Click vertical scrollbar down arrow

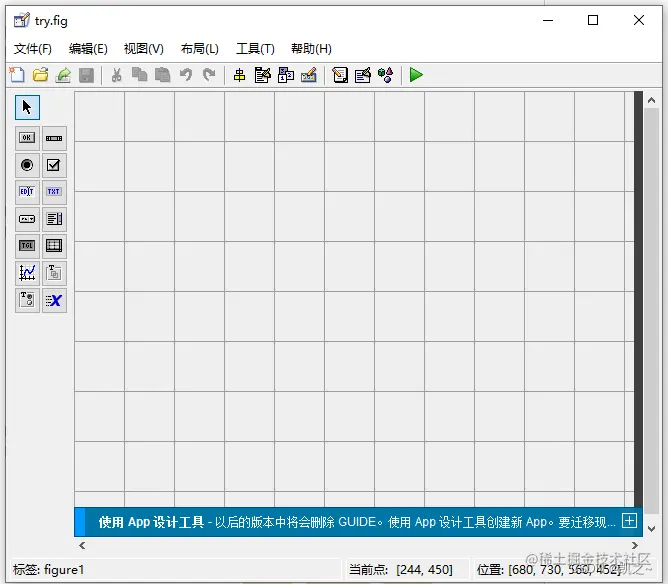651,529
